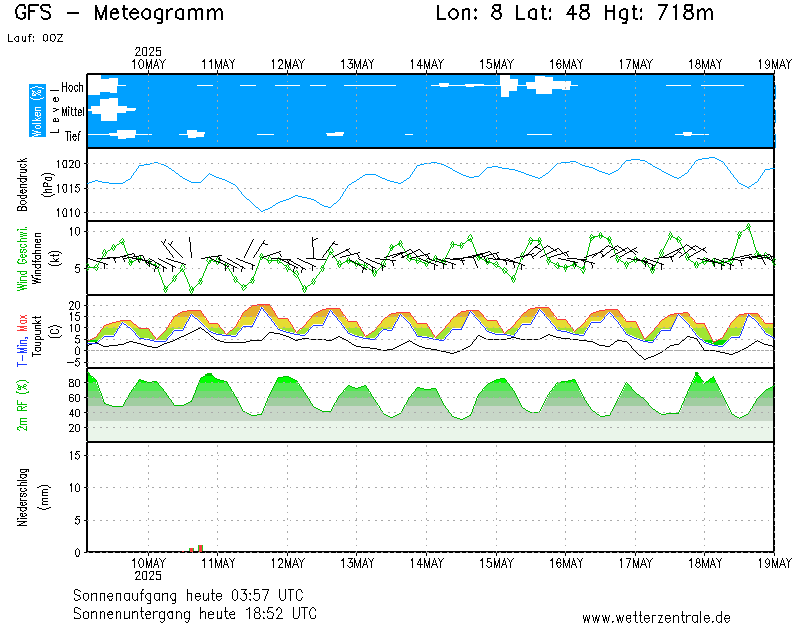
Task: Click the "Bodendruck" axis label
Action: [22, 185]
